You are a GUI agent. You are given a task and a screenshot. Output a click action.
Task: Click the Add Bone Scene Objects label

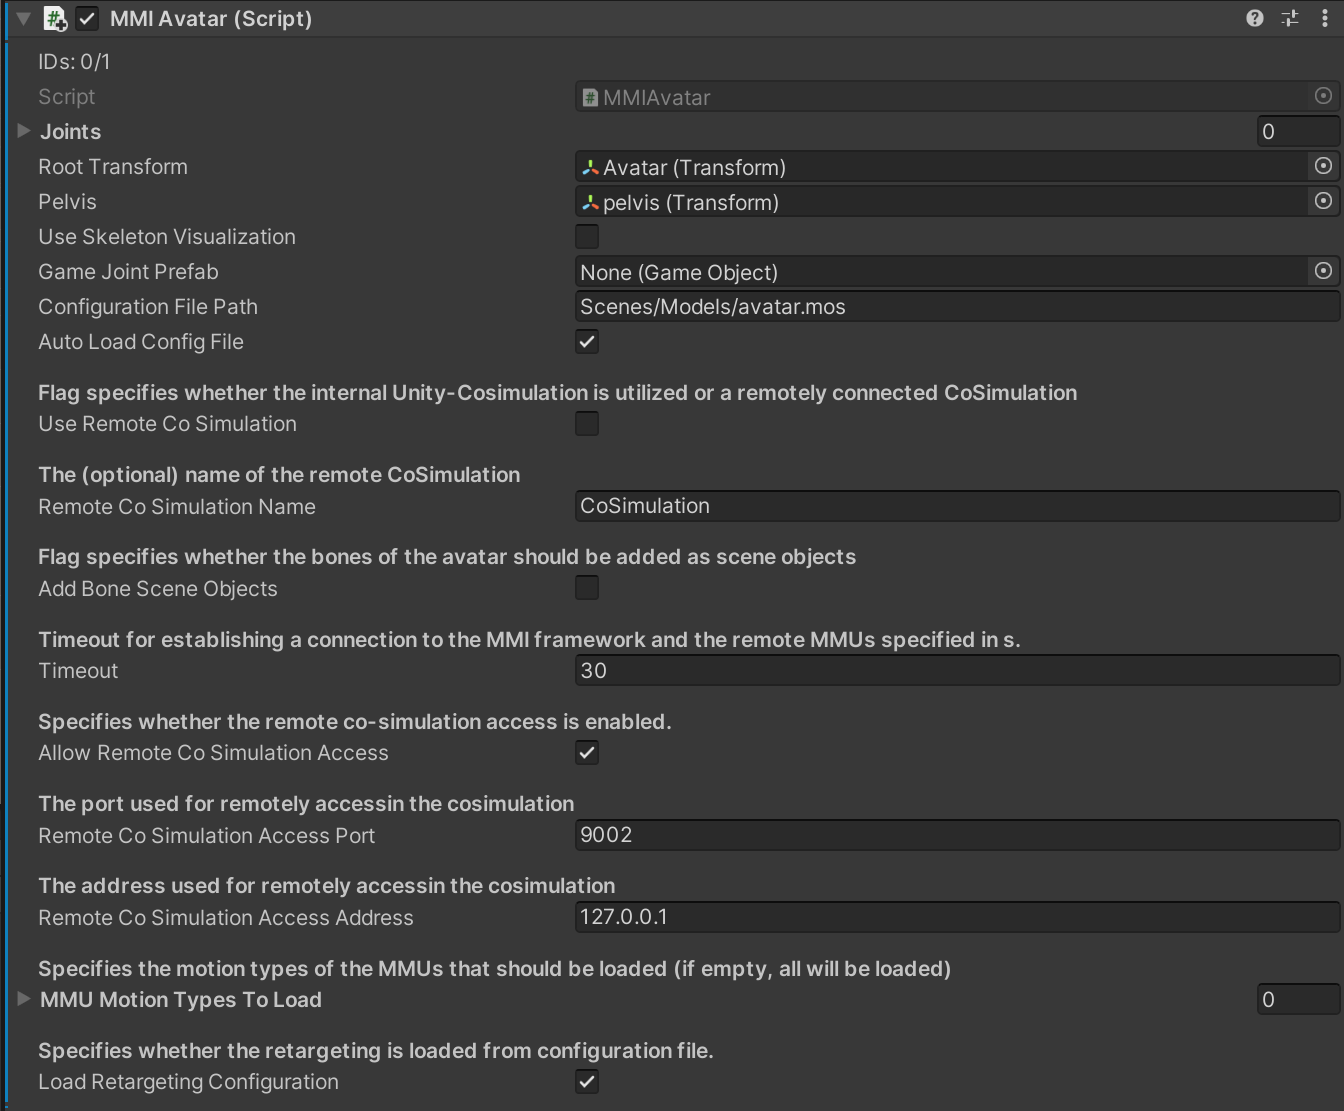coord(158,588)
